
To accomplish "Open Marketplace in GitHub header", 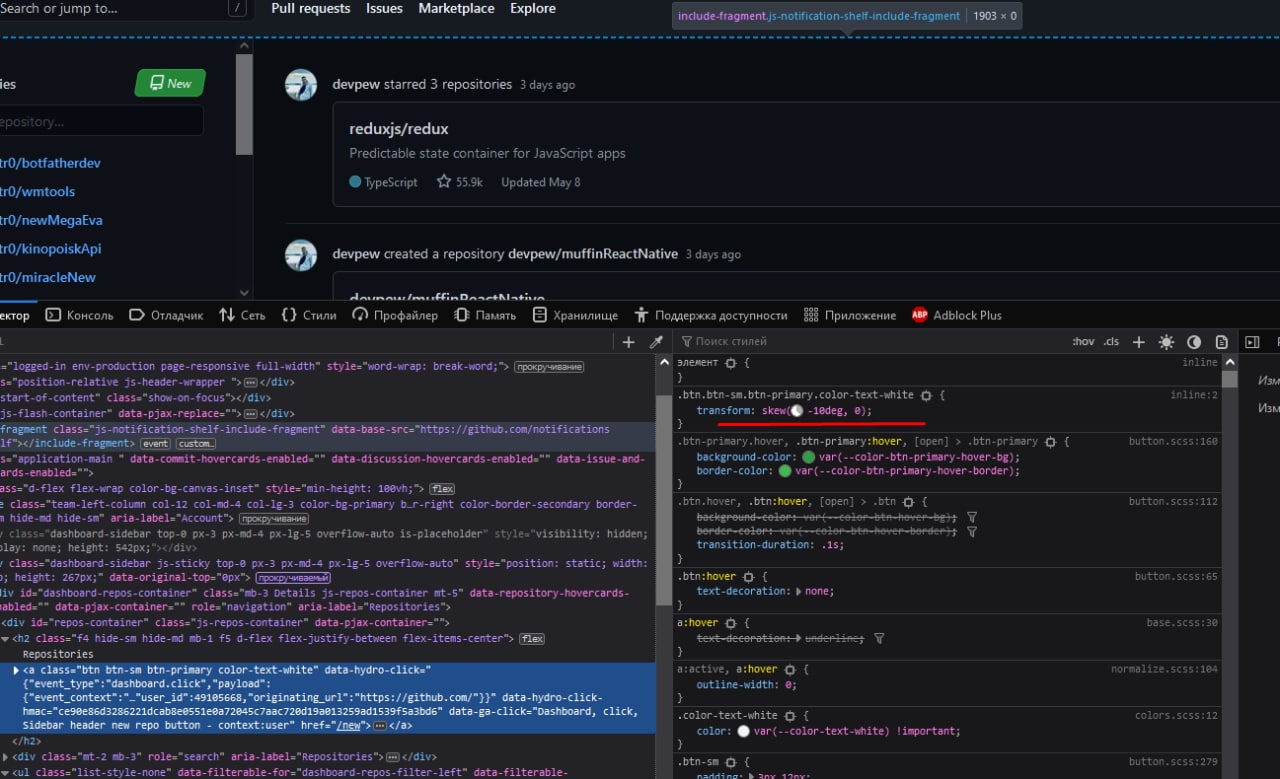I will tap(456, 8).
